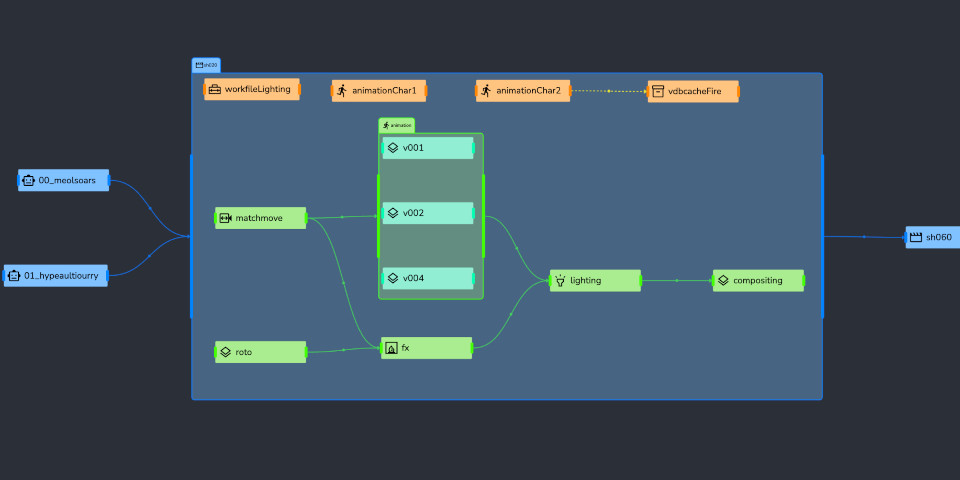Click the clapperboard icon on sh060 node

pyautogui.click(x=915, y=238)
